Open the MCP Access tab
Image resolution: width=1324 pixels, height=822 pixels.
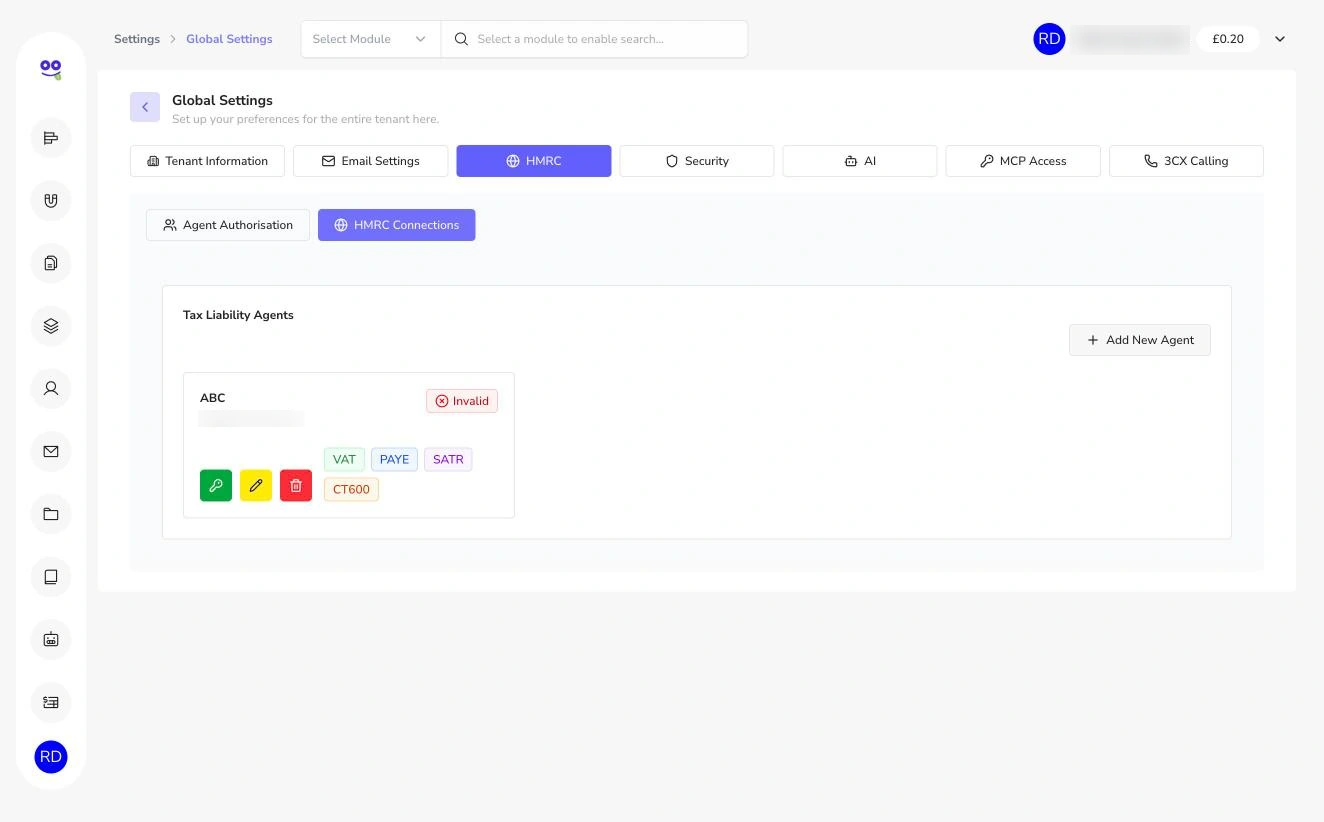click(x=1023, y=161)
